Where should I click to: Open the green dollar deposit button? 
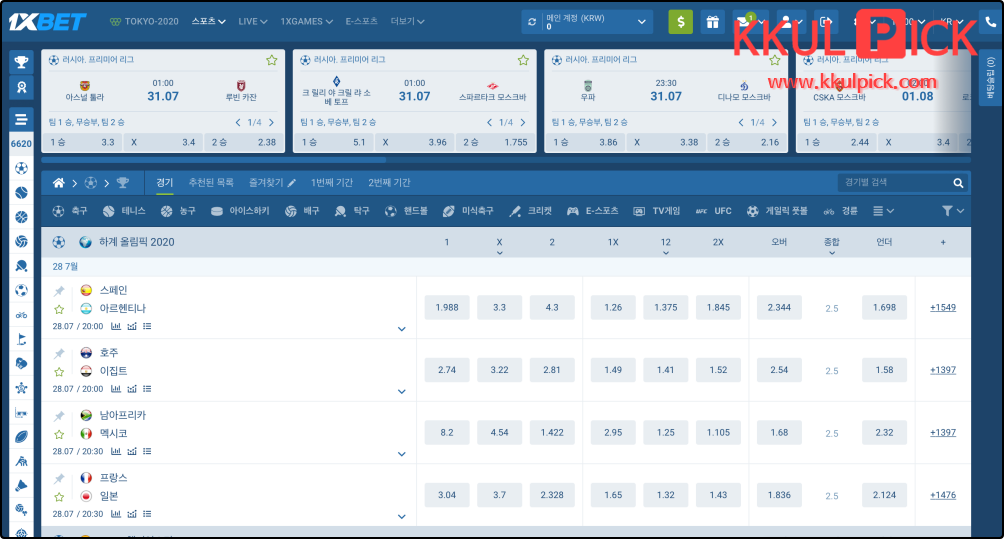[x=681, y=22]
